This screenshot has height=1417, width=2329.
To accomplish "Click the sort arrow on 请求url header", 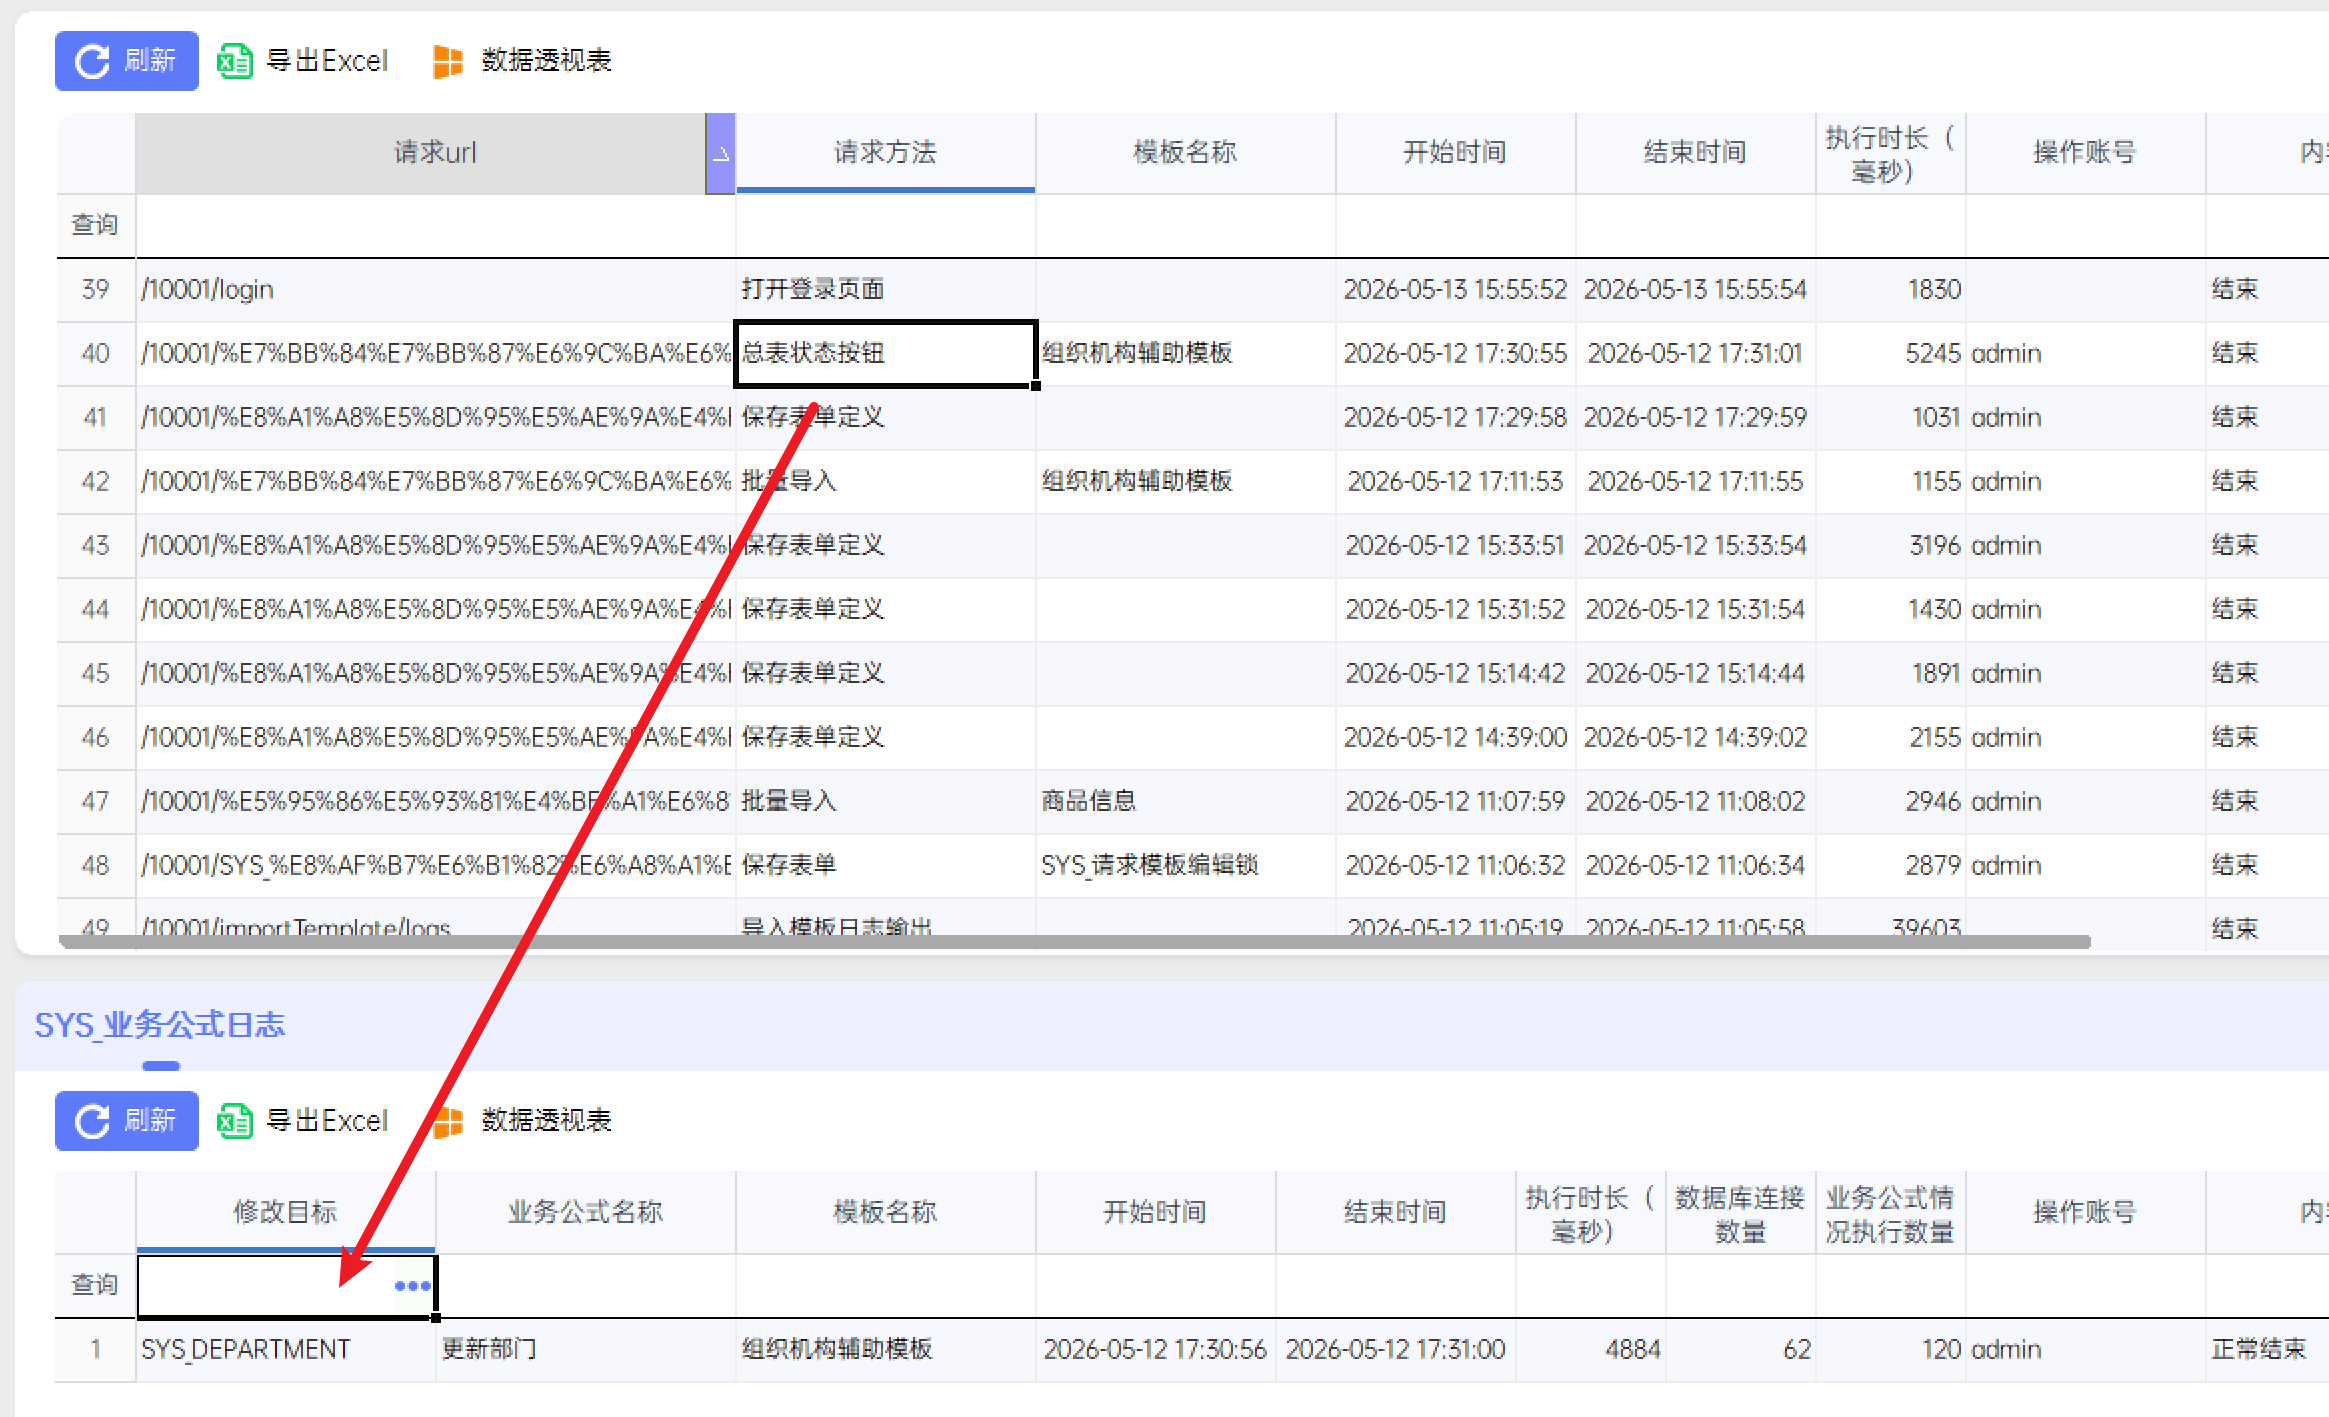I will [x=720, y=154].
